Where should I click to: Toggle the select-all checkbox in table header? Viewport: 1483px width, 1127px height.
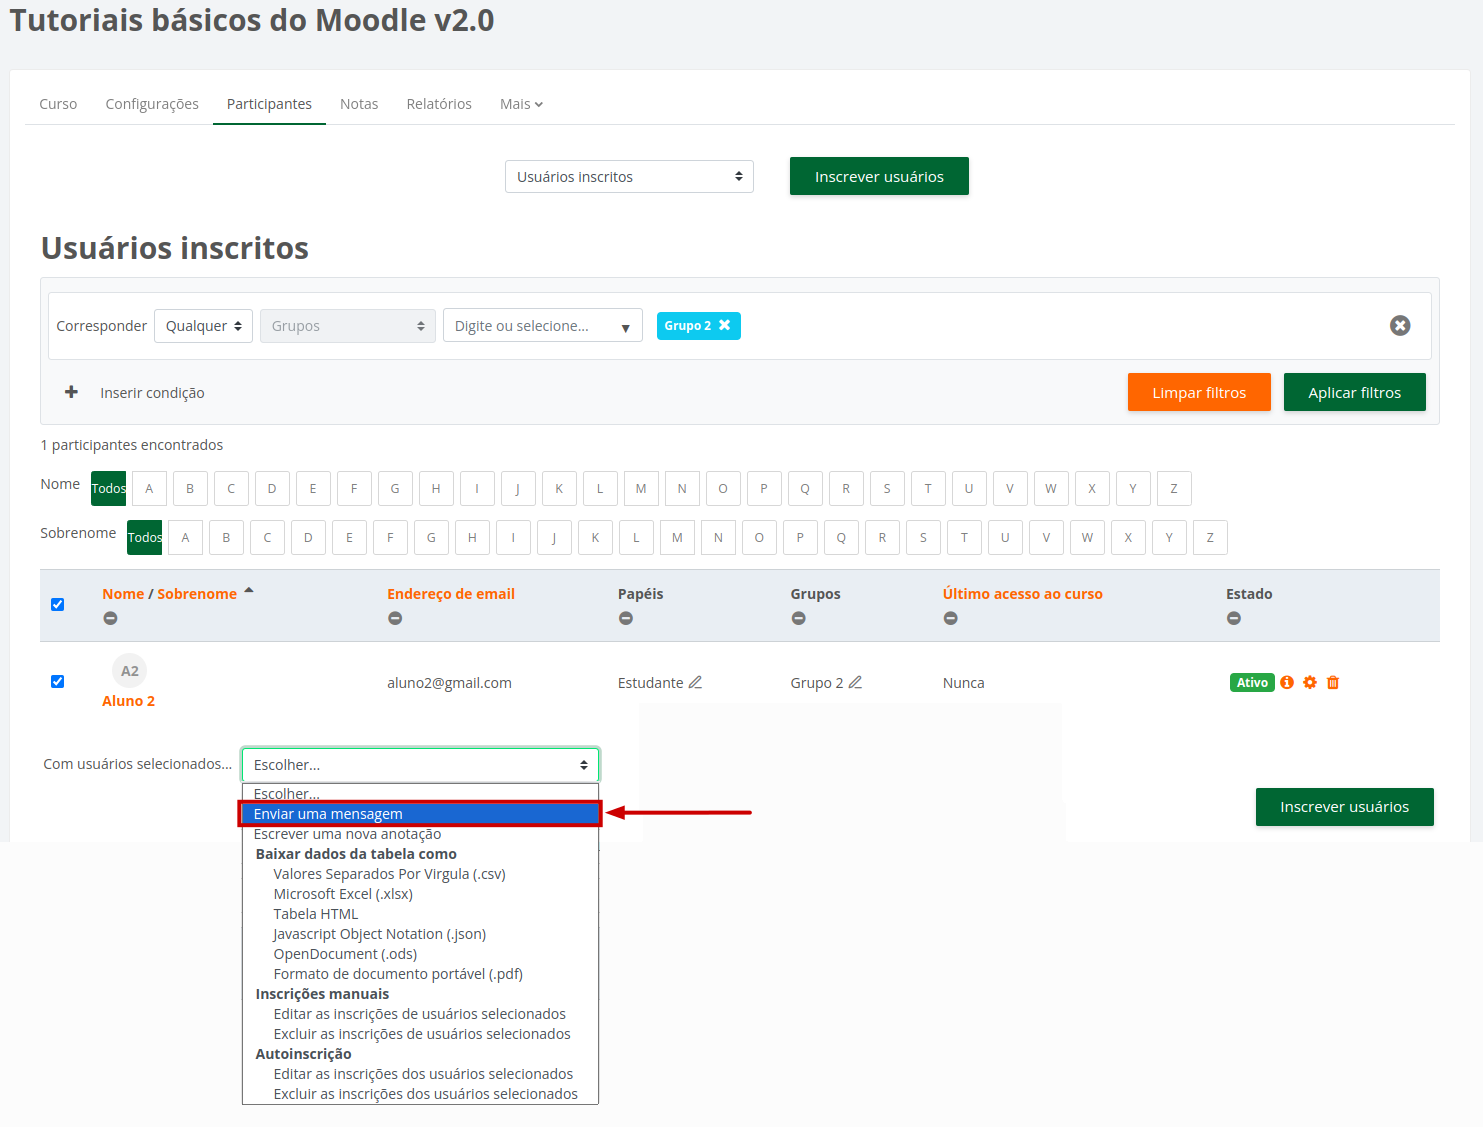(x=58, y=604)
